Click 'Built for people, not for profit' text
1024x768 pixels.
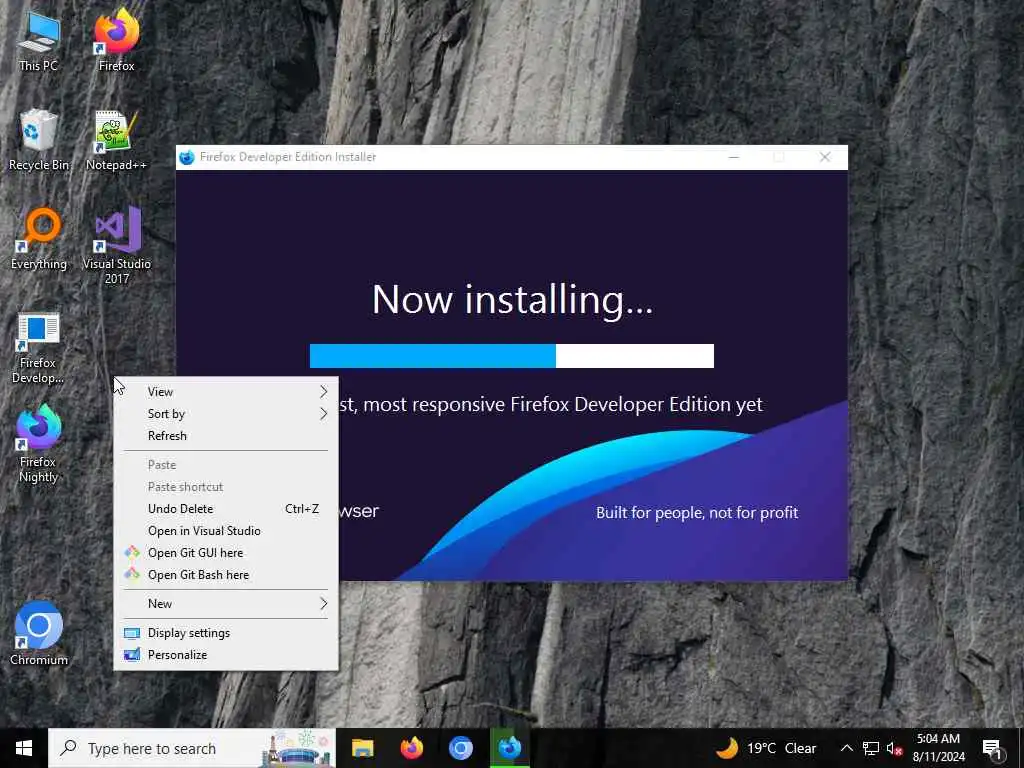(697, 513)
